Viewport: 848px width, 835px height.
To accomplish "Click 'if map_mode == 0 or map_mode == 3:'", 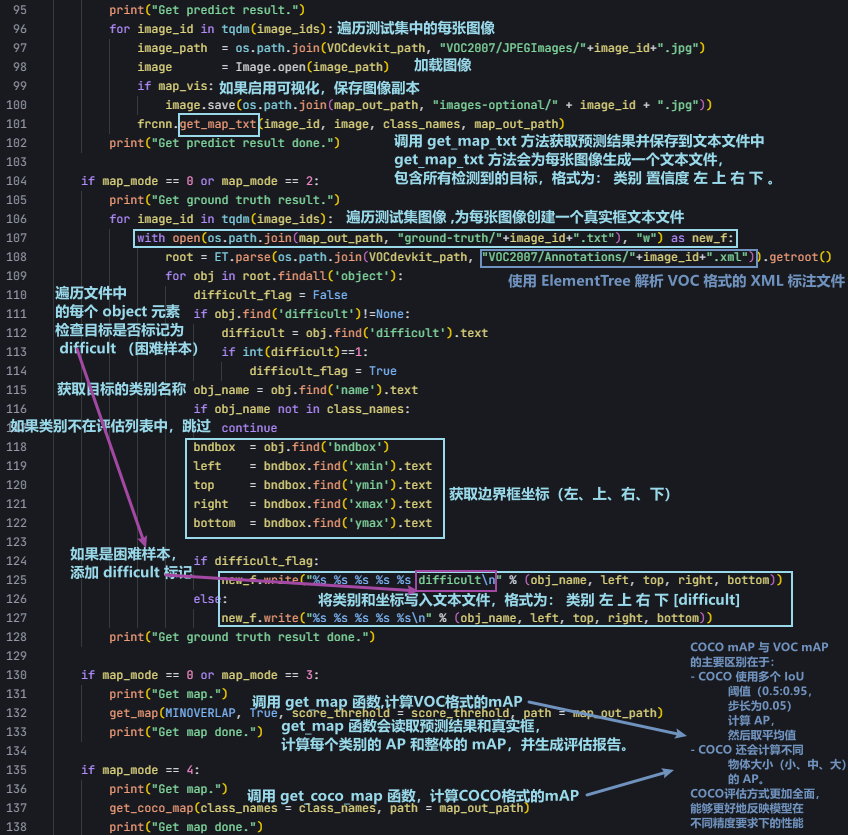I will (x=200, y=675).
